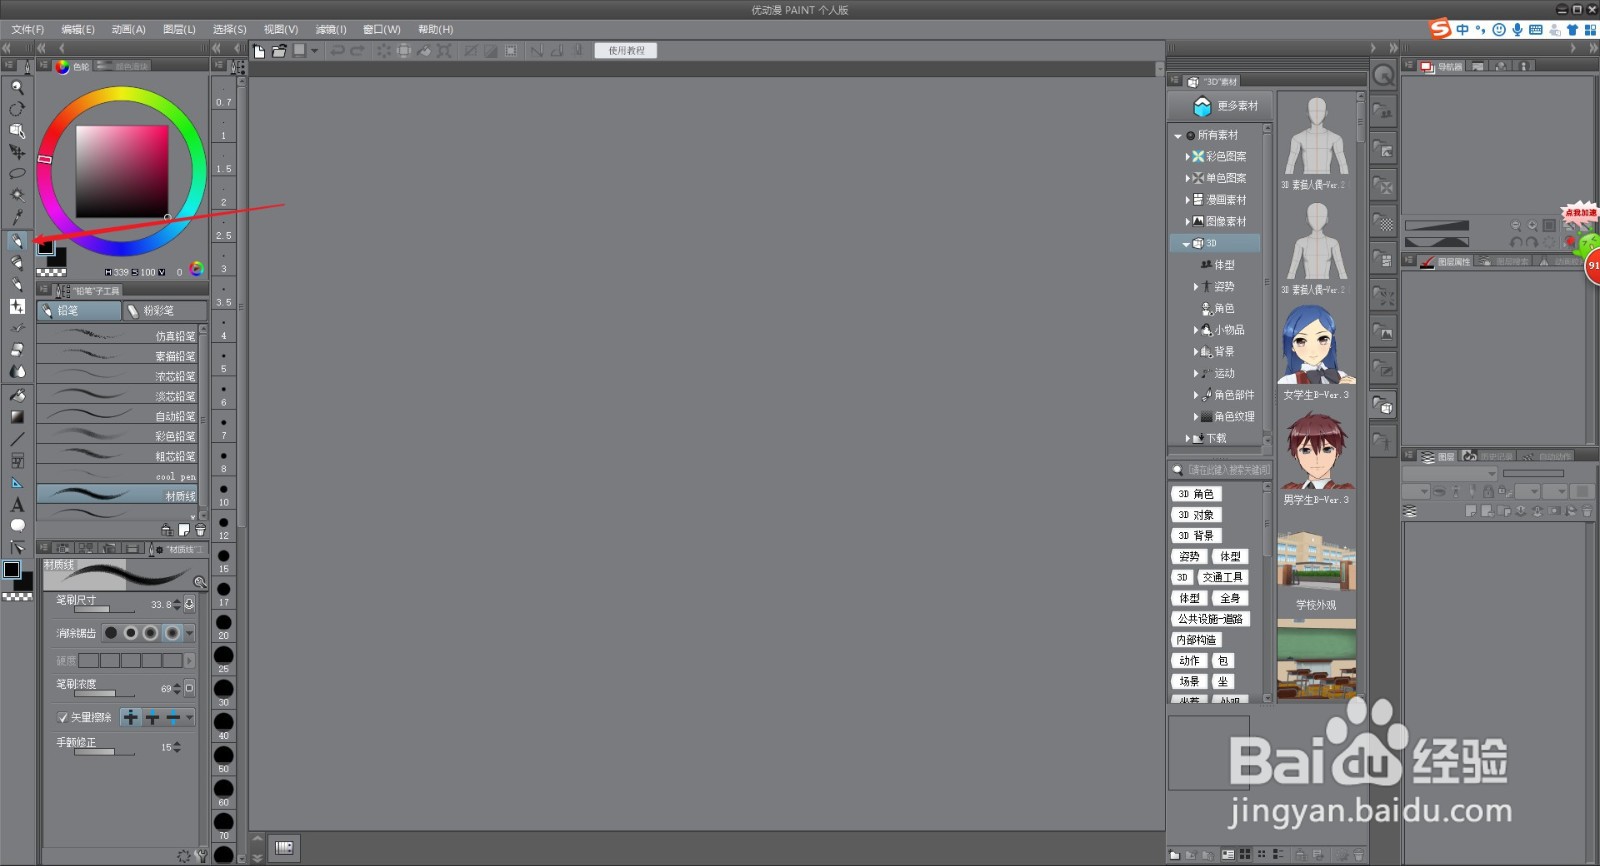Select the middle vector erase mode
1600x866 pixels.
[x=152, y=717]
